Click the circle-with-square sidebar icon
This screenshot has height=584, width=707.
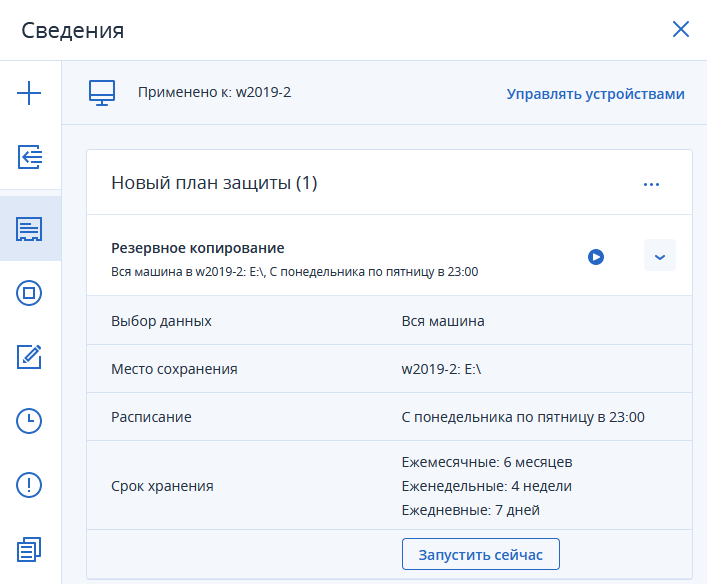[x=29, y=293]
